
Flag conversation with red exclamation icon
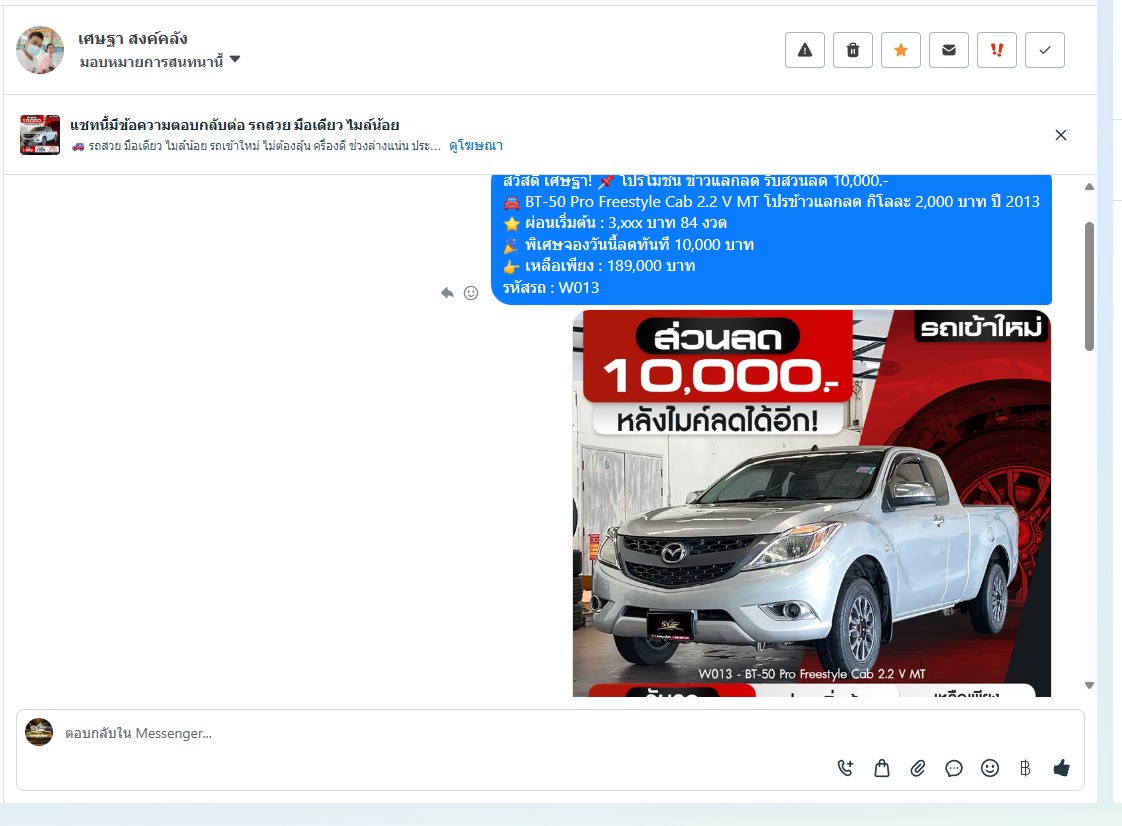click(997, 50)
